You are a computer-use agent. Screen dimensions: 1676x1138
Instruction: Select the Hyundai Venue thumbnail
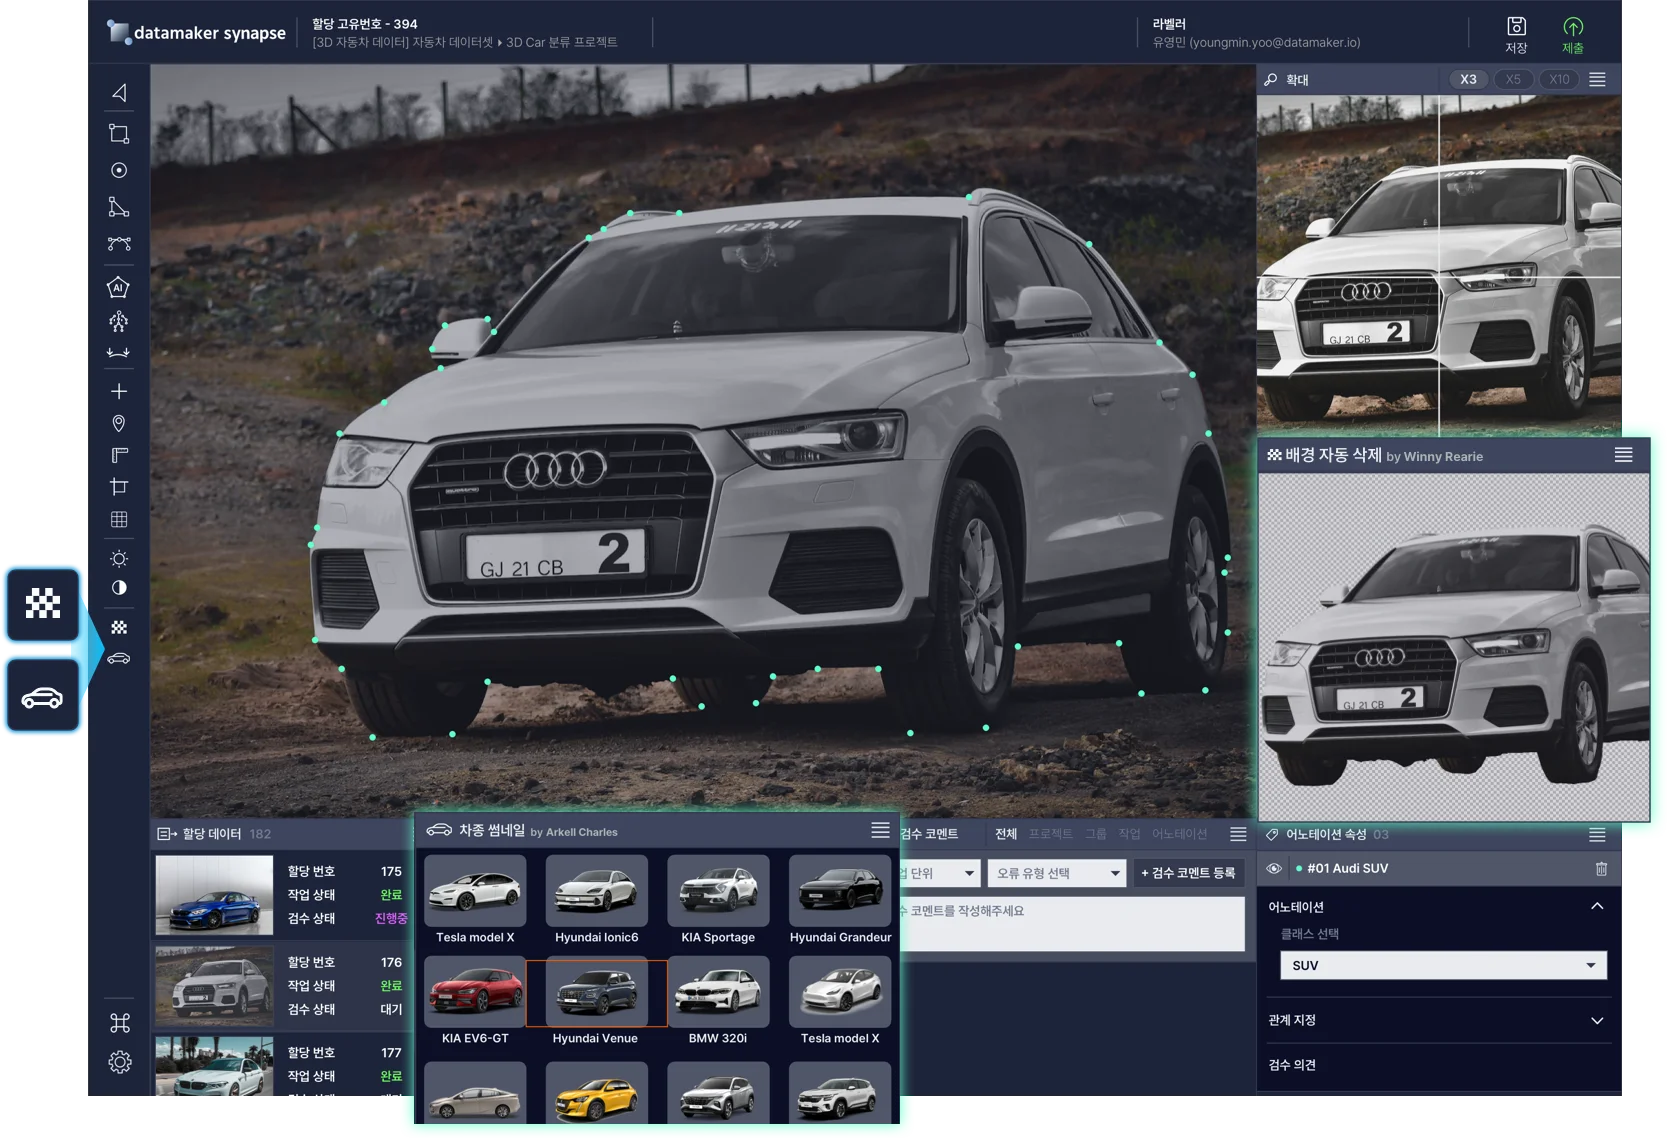click(x=596, y=993)
